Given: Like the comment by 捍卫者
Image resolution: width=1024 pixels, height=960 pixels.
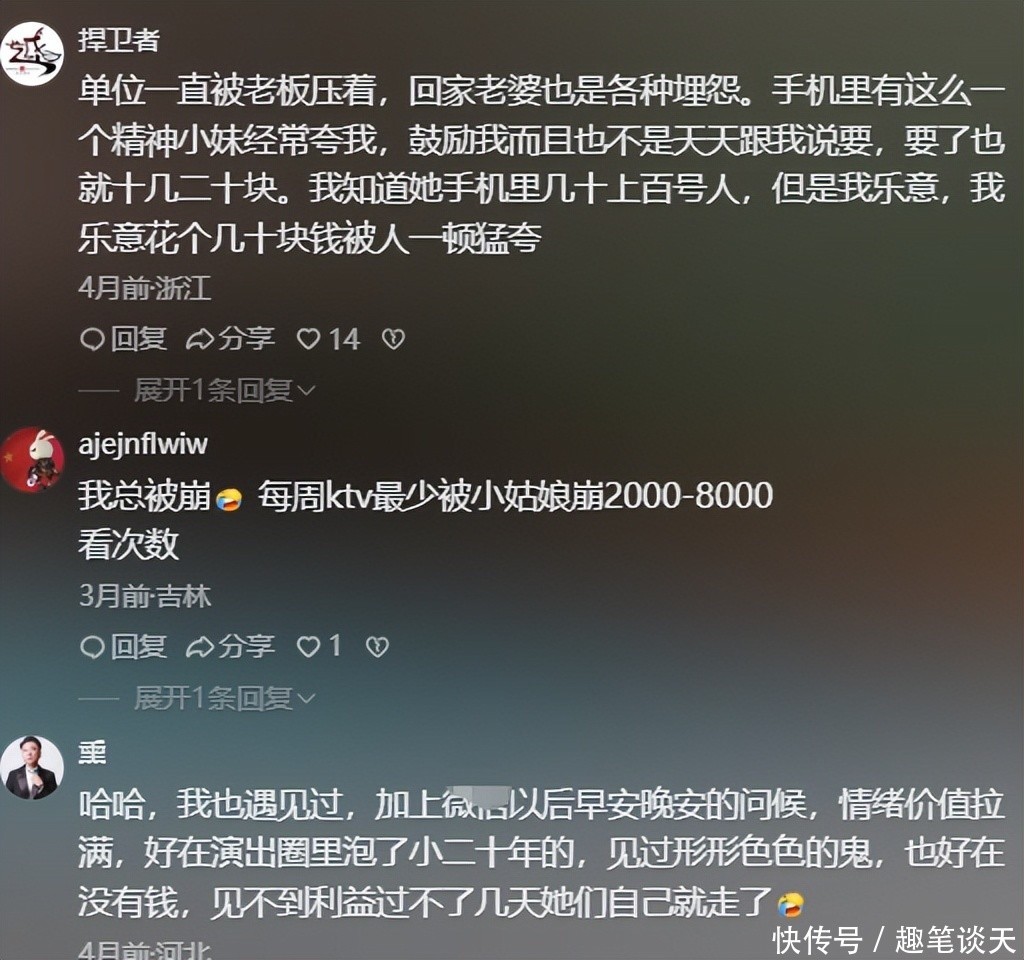Looking at the screenshot, I should (x=308, y=340).
